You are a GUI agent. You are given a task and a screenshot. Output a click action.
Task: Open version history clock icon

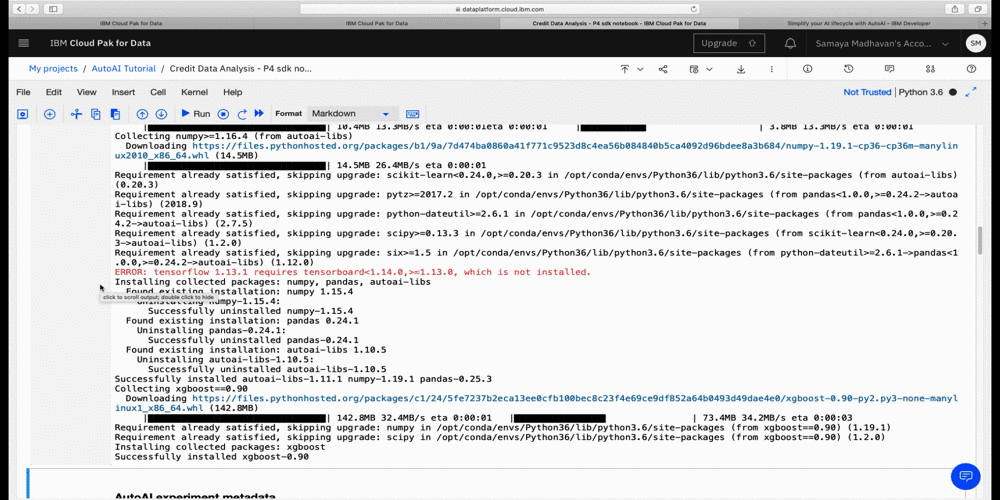click(848, 69)
